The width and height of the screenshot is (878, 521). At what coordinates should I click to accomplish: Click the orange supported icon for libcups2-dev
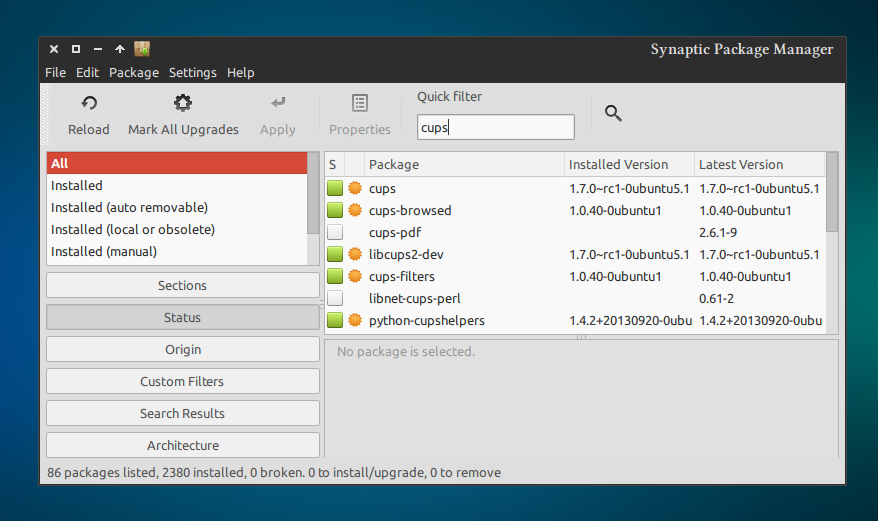pos(355,254)
